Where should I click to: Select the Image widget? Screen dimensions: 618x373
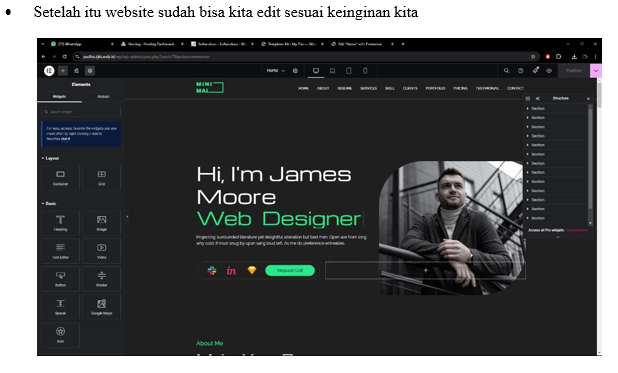101,223
